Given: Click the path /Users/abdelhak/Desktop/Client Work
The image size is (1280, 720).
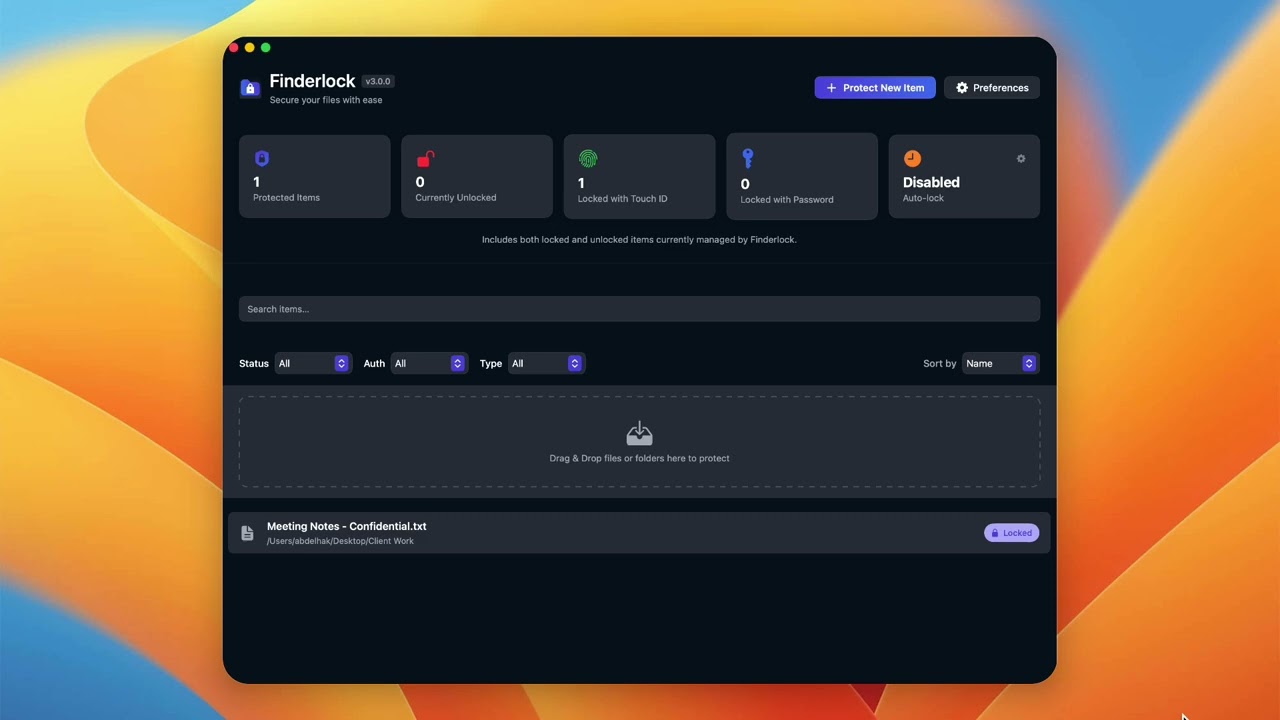Looking at the screenshot, I should (340, 541).
